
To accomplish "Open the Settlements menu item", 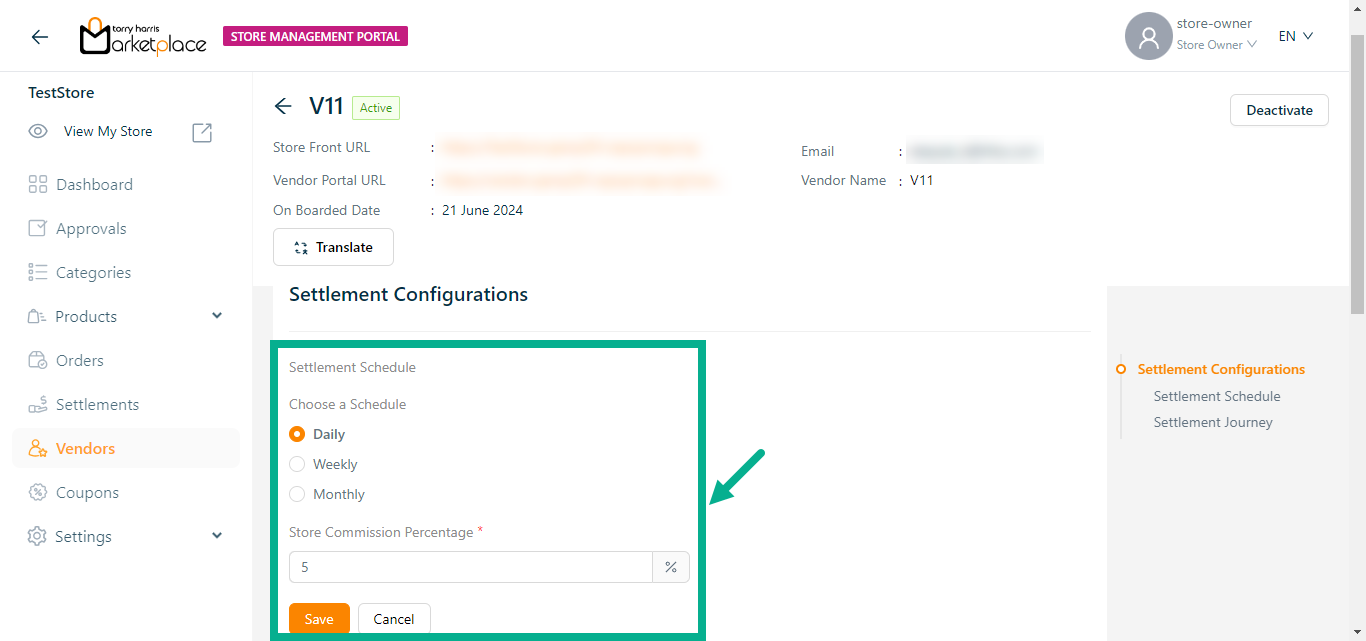I will (97, 404).
